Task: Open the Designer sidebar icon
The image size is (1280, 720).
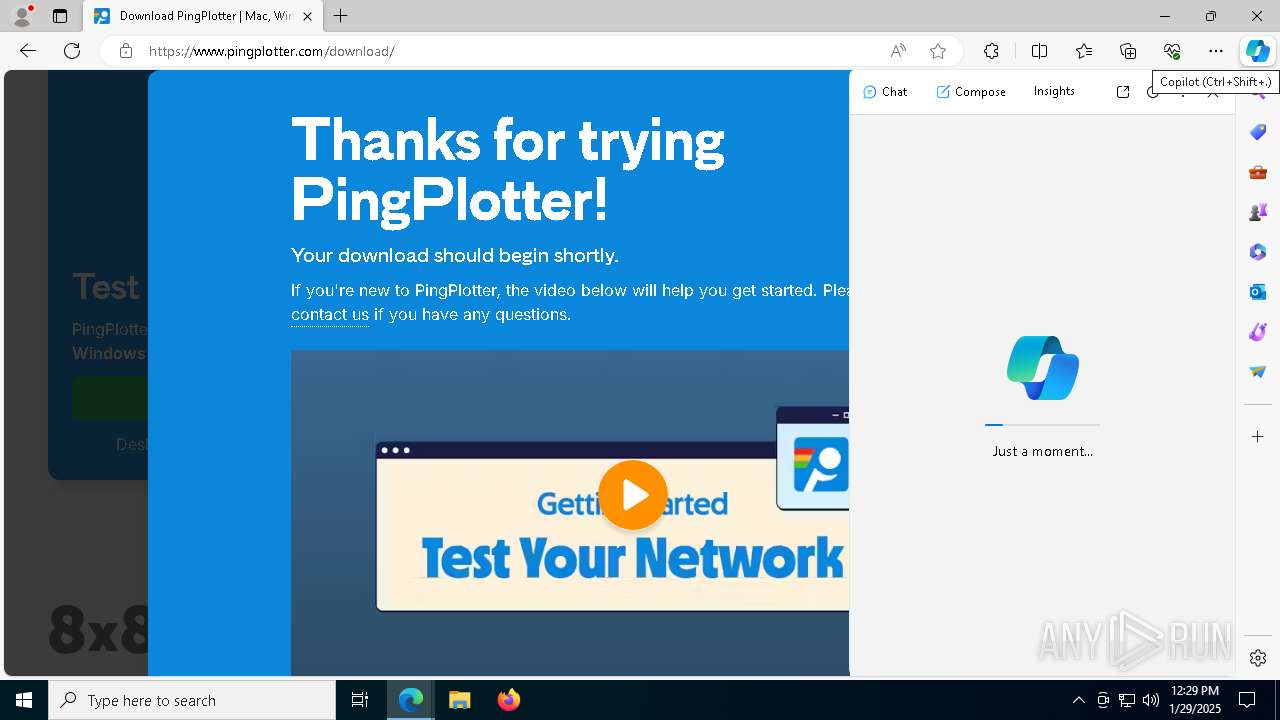Action: (1258, 332)
